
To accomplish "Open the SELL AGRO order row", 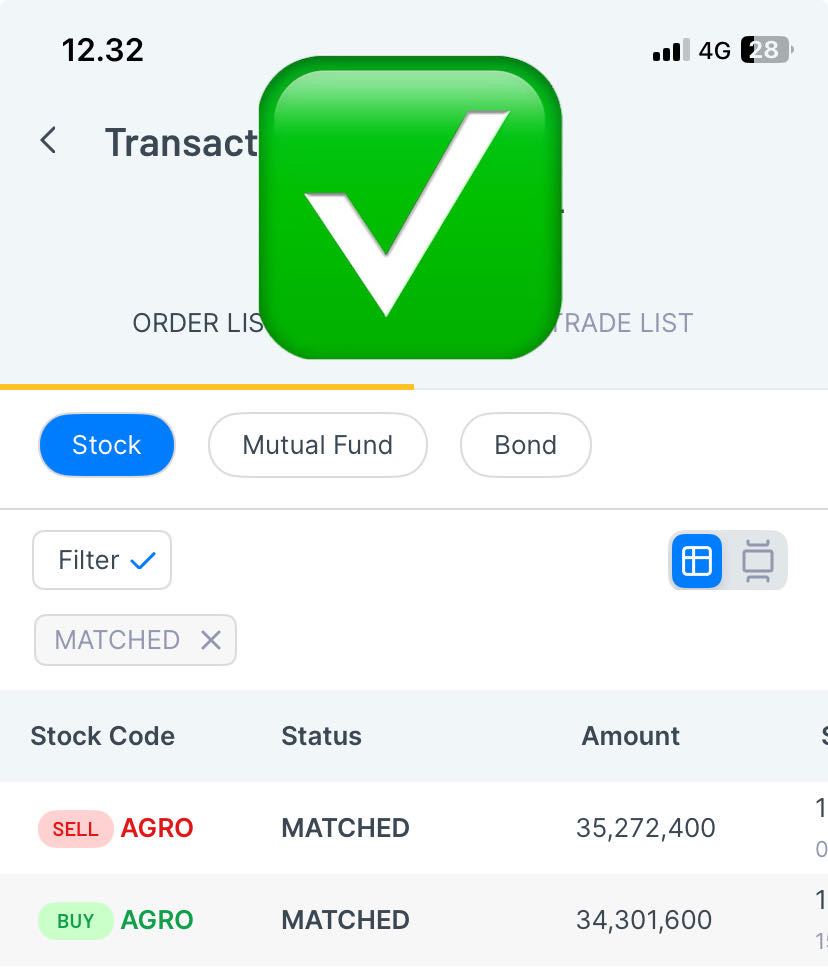I will point(414,828).
